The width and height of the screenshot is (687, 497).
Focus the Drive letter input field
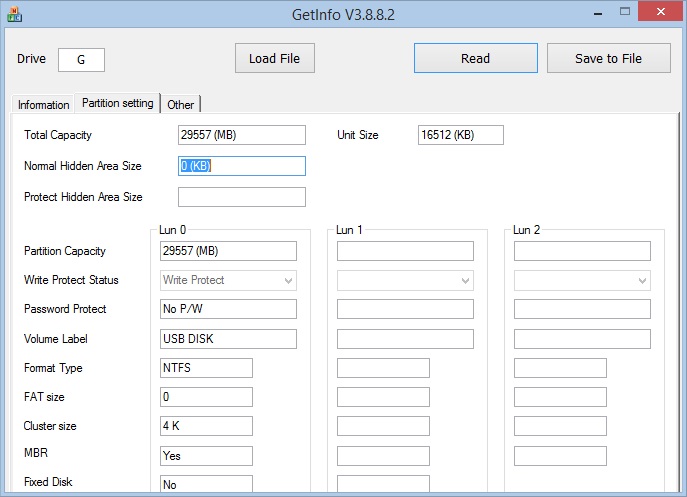81,60
